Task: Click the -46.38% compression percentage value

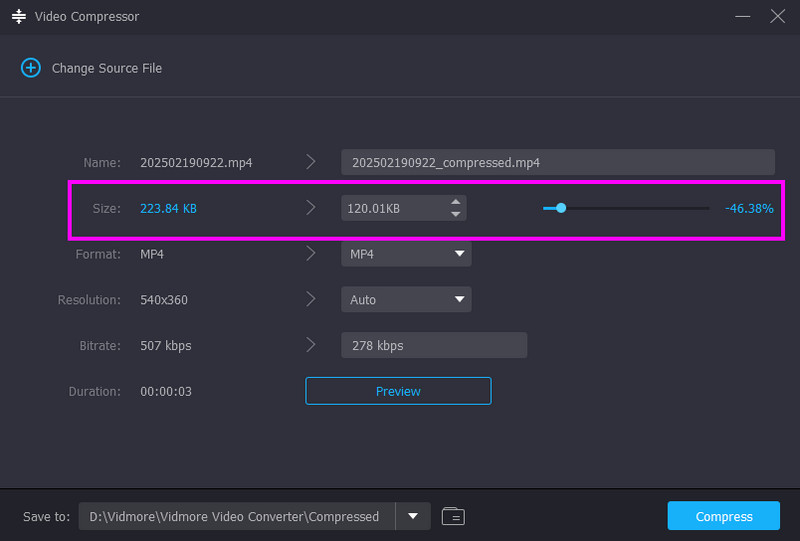Action: (749, 208)
